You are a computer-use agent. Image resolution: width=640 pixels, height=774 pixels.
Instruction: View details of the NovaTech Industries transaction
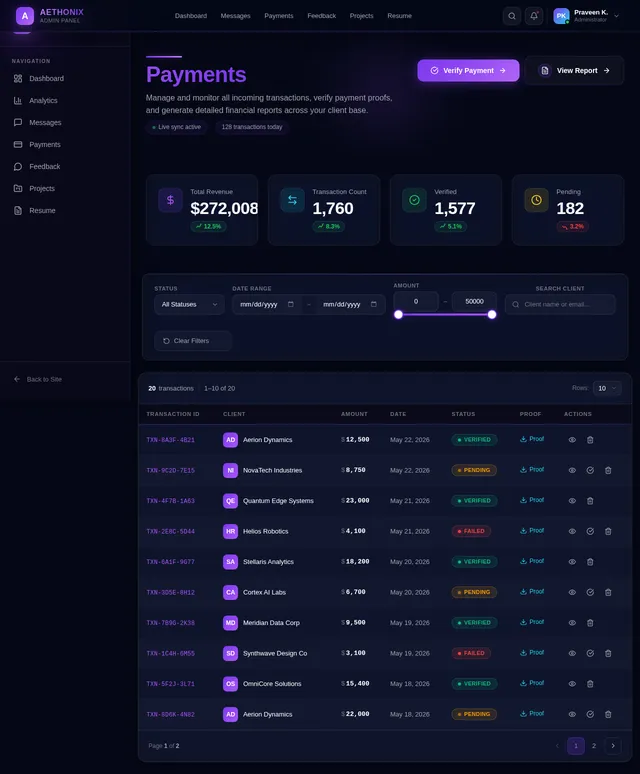(572, 470)
